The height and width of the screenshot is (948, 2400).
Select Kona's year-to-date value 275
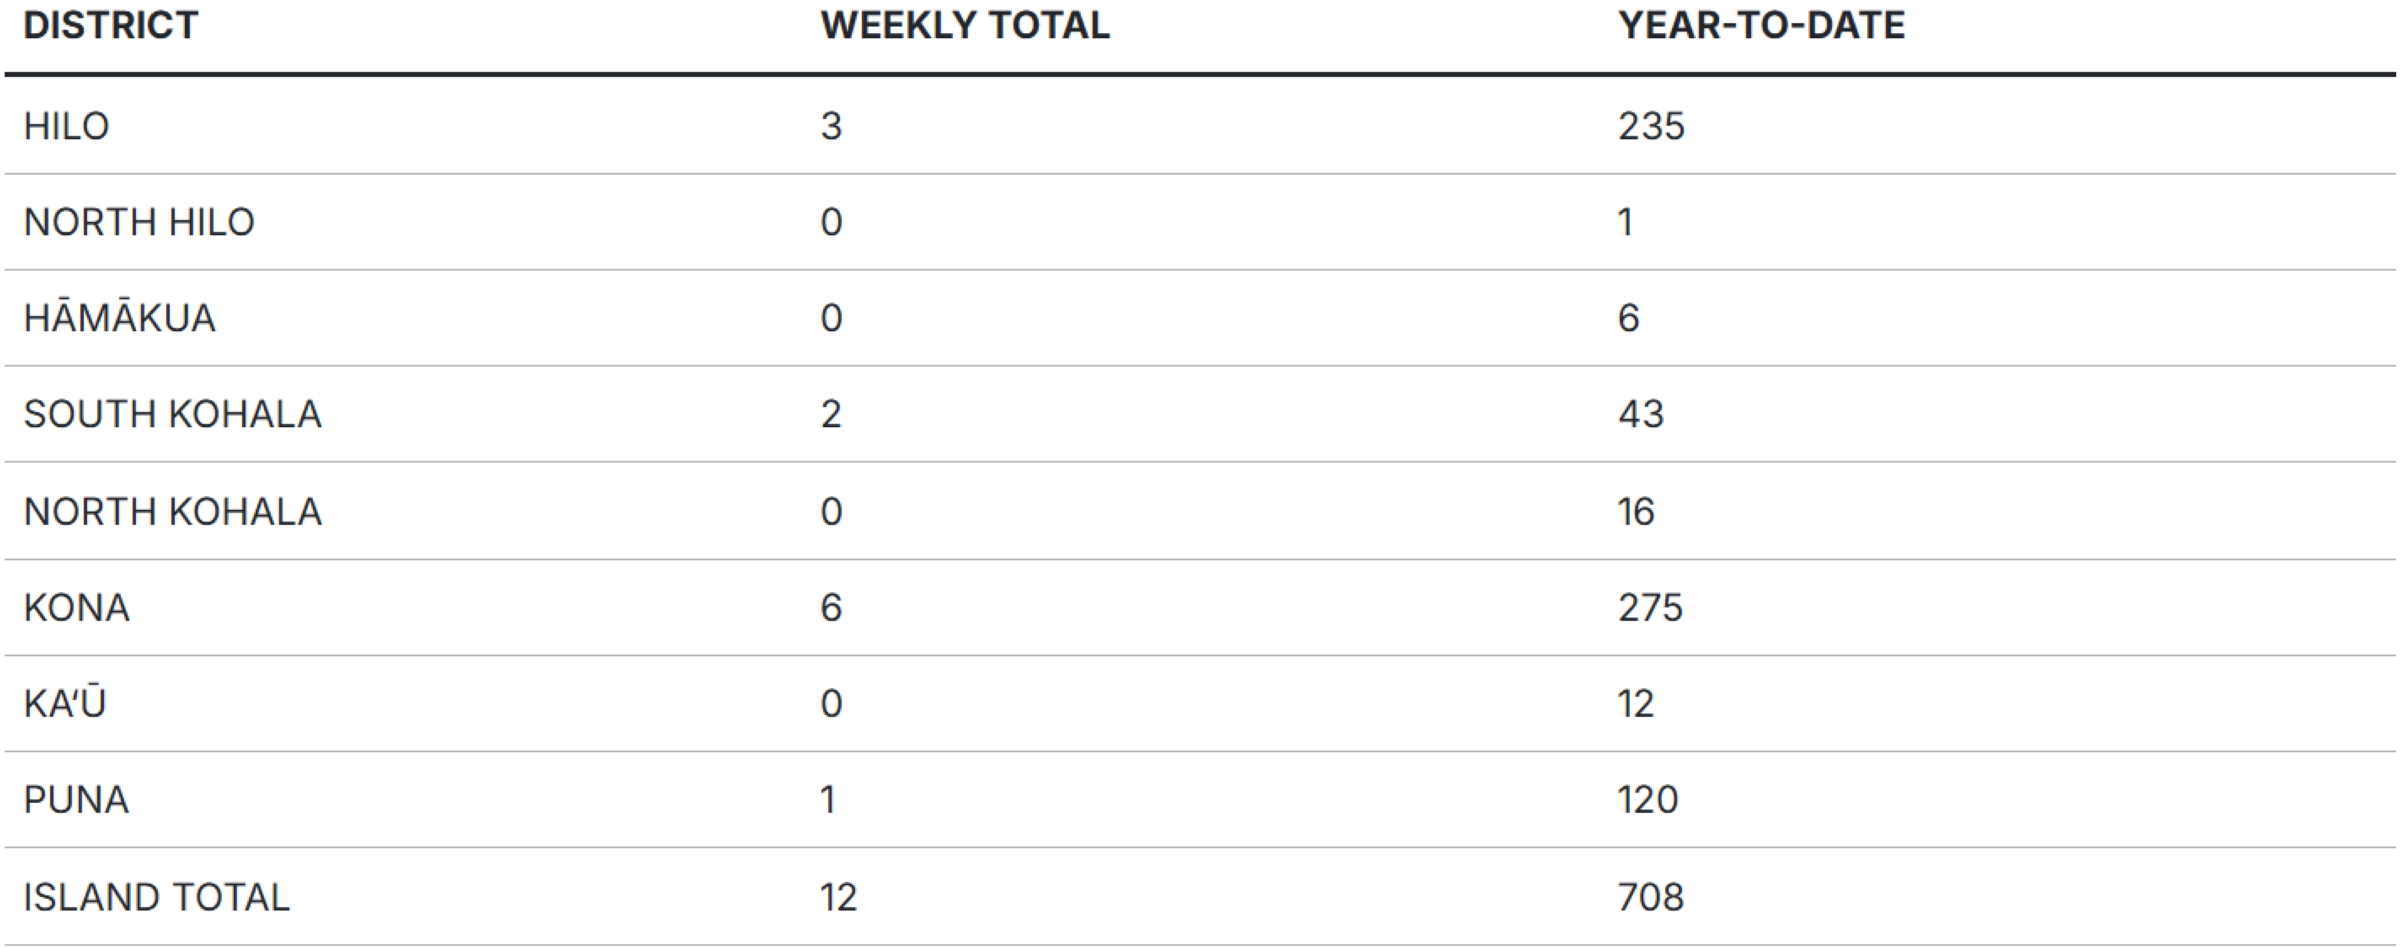coord(1651,608)
